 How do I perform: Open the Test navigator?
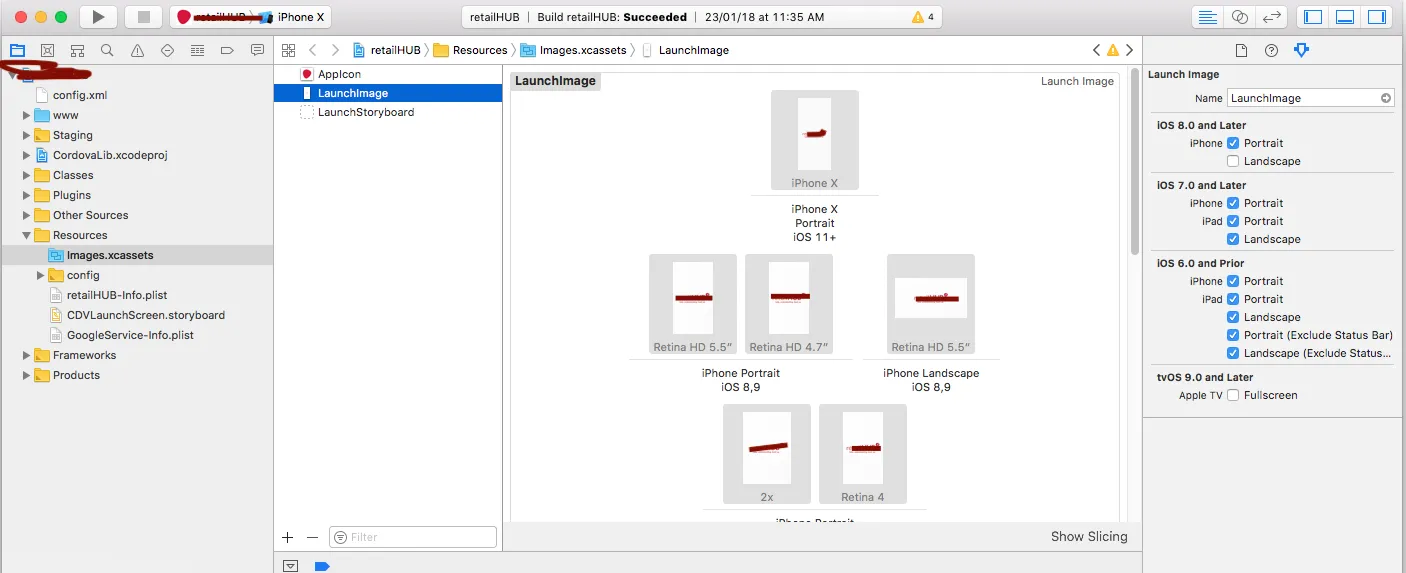[167, 50]
